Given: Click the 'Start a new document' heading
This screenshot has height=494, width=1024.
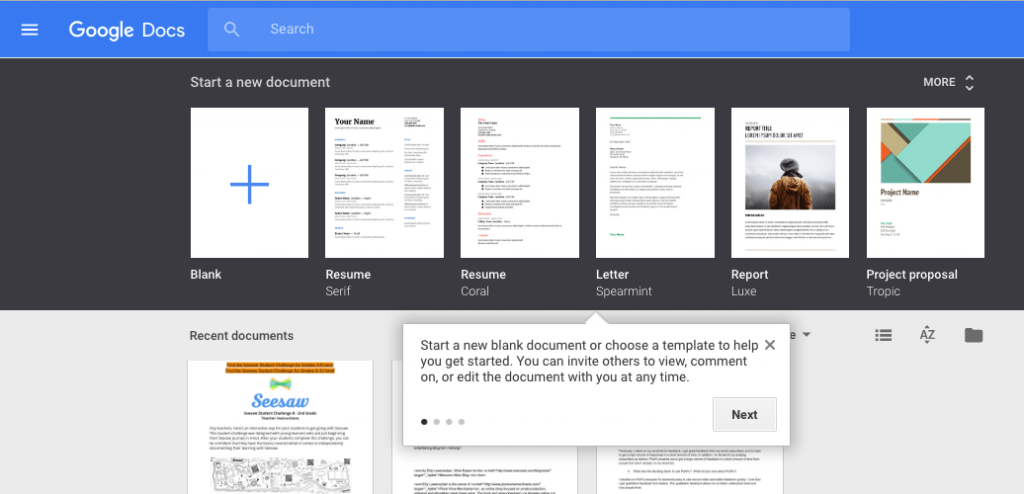Looking at the screenshot, I should click(x=260, y=82).
